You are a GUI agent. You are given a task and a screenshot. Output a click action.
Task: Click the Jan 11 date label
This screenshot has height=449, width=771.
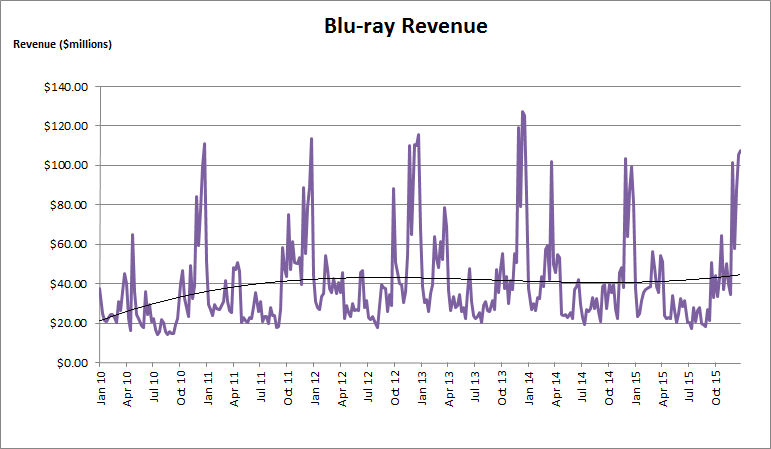click(x=208, y=388)
